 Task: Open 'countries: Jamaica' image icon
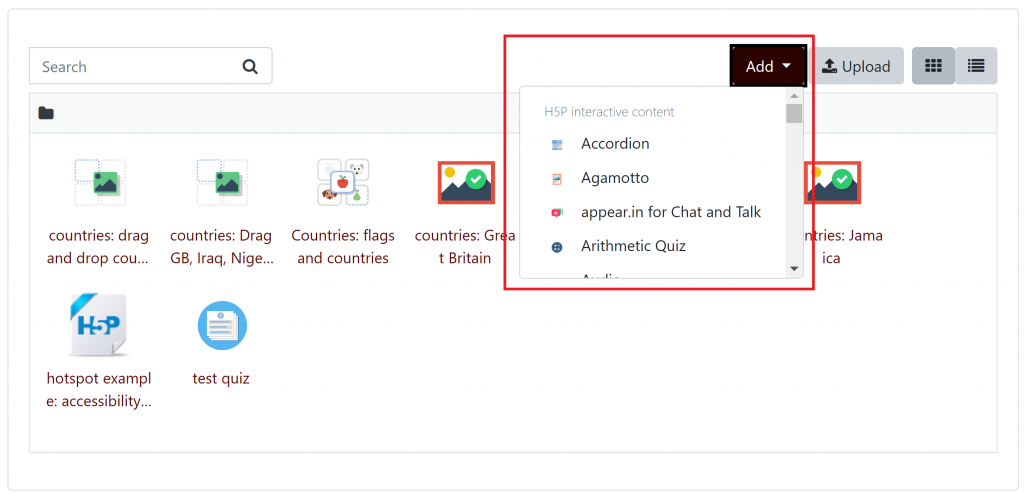pos(833,182)
